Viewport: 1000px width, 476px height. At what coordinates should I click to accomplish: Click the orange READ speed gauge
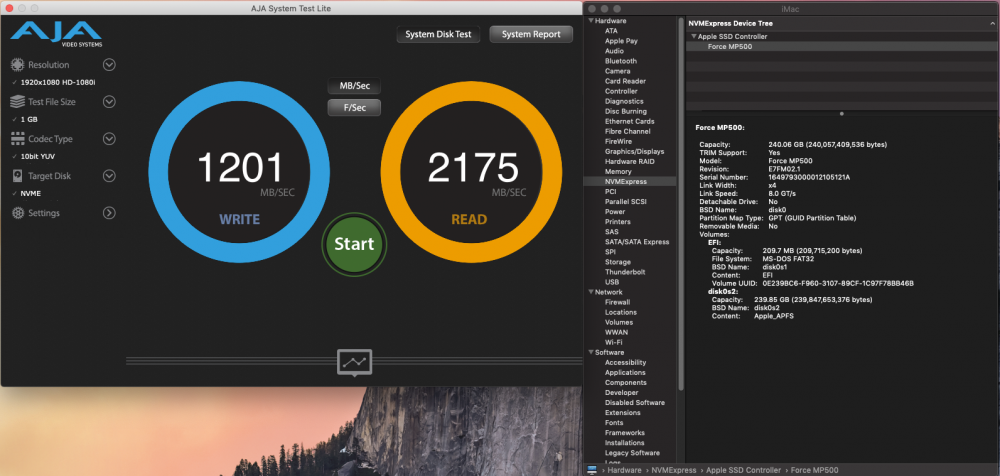pos(471,172)
